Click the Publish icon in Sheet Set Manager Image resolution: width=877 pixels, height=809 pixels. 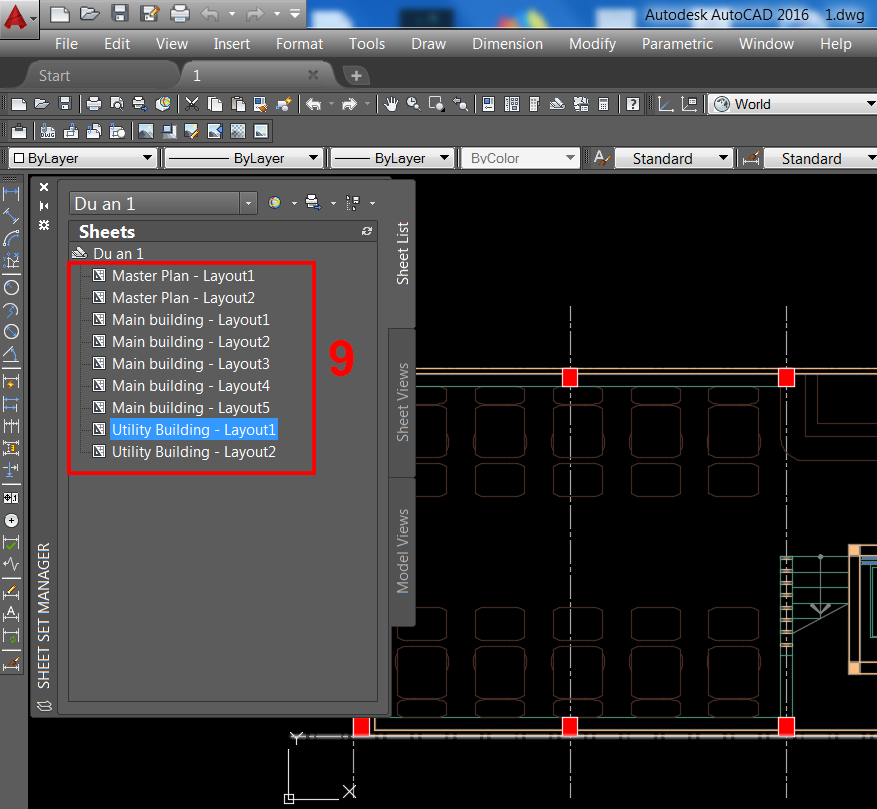tap(311, 202)
